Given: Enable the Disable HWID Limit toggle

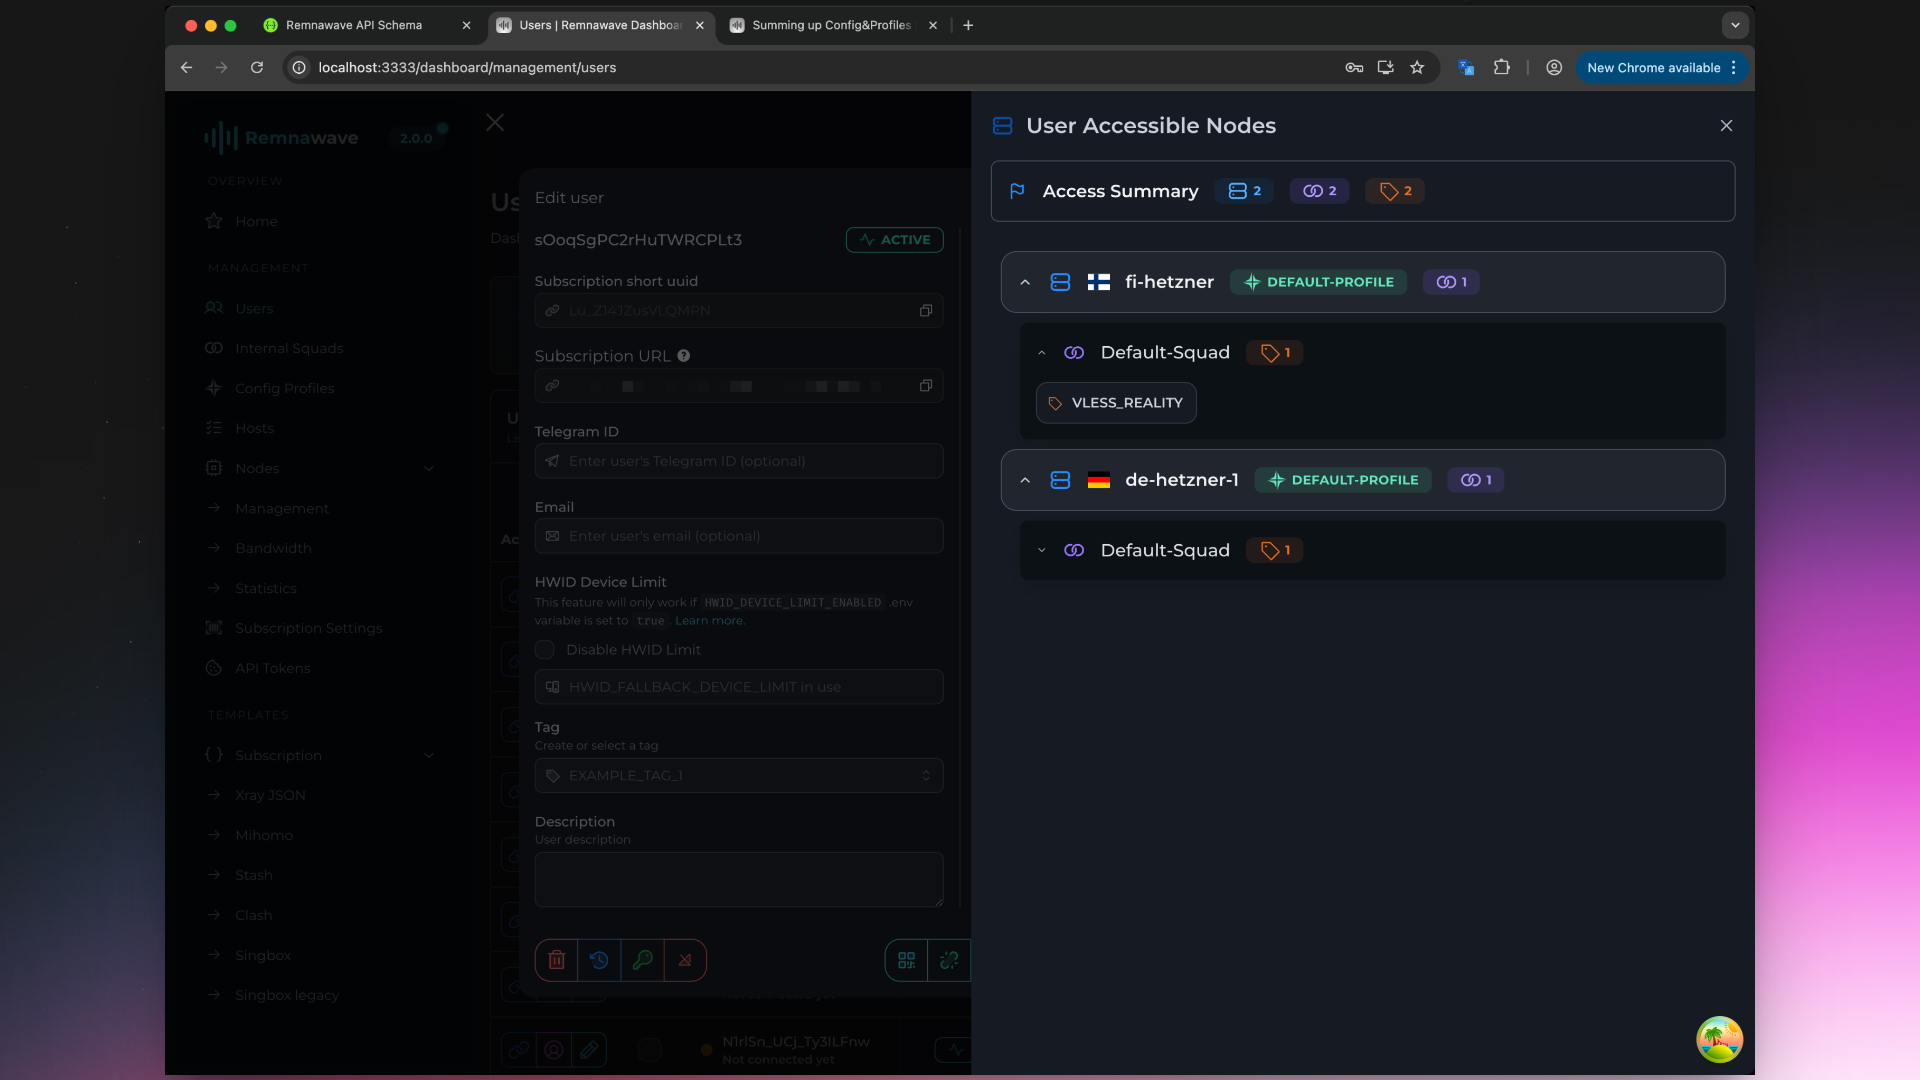Looking at the screenshot, I should [x=545, y=649].
